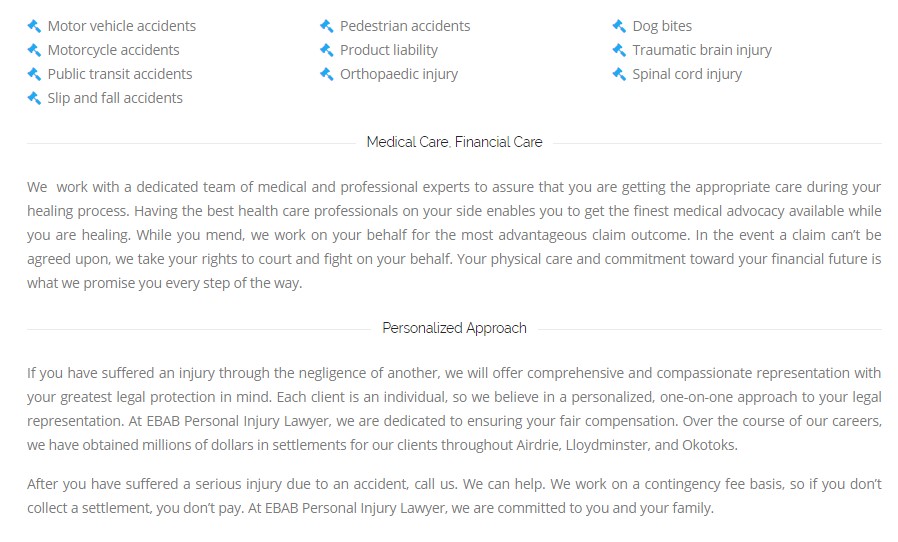Click the Traumatic brain injury item
Image resolution: width=898 pixels, height=542 pixels.
pyautogui.click(x=702, y=50)
